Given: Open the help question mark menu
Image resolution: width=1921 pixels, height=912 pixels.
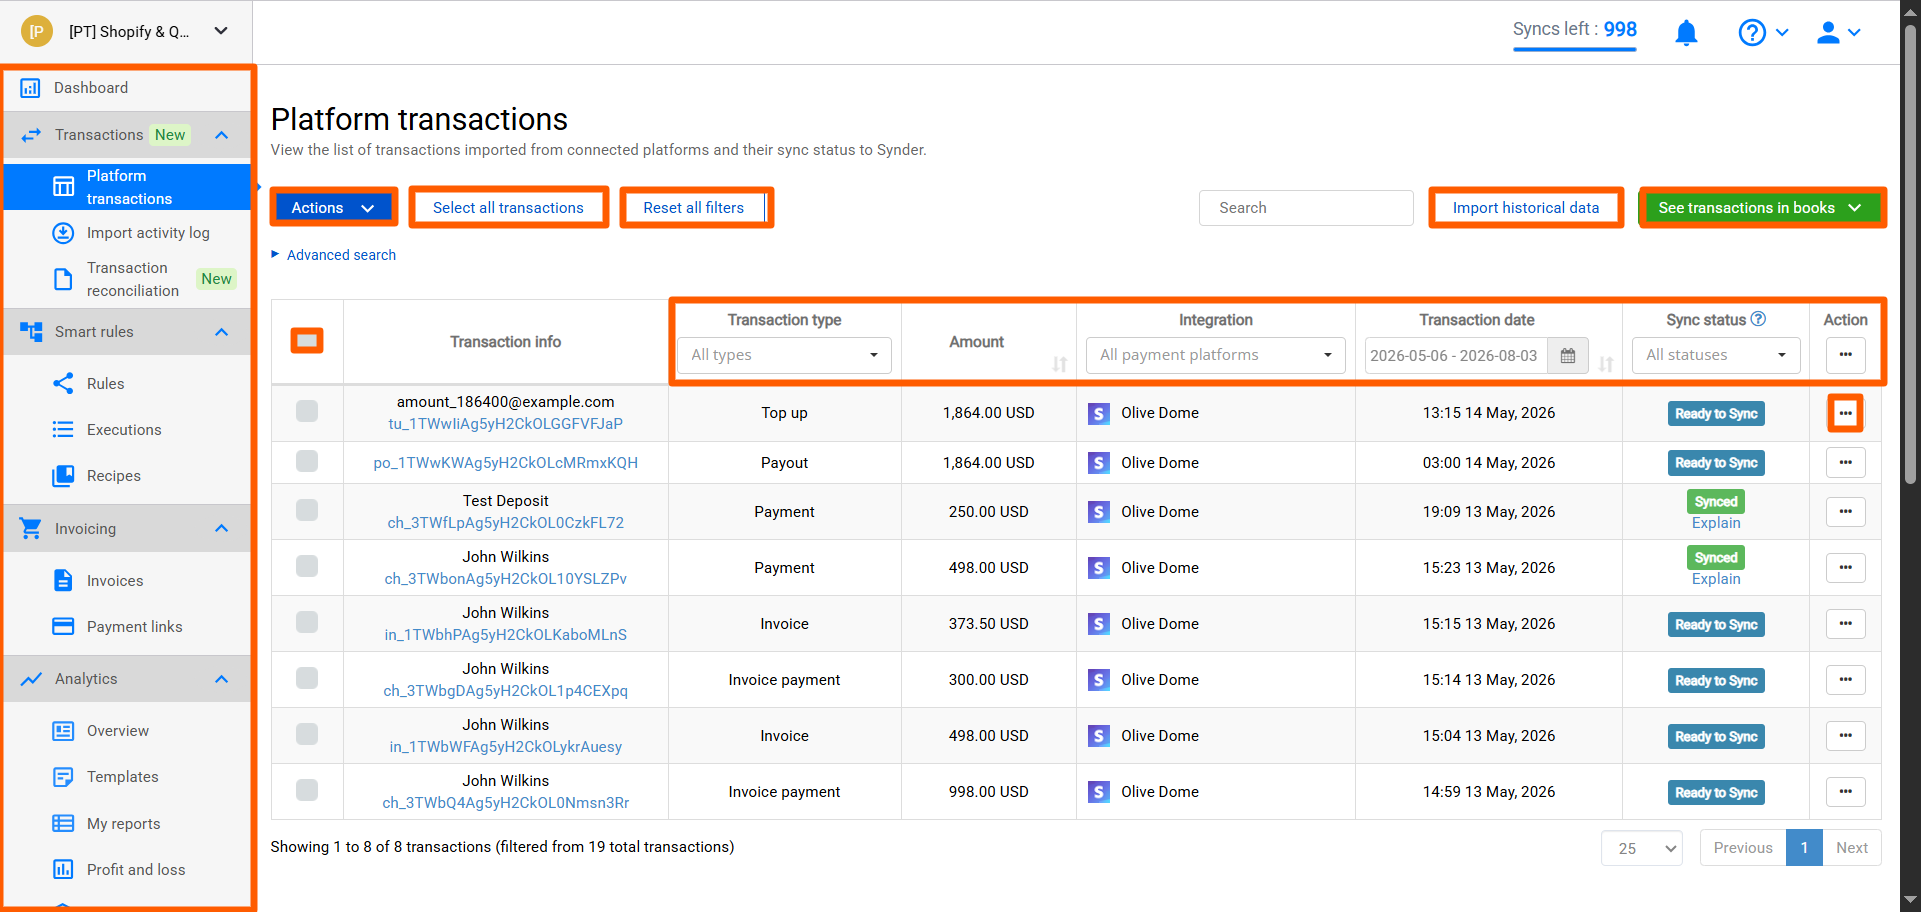Looking at the screenshot, I should (1763, 33).
